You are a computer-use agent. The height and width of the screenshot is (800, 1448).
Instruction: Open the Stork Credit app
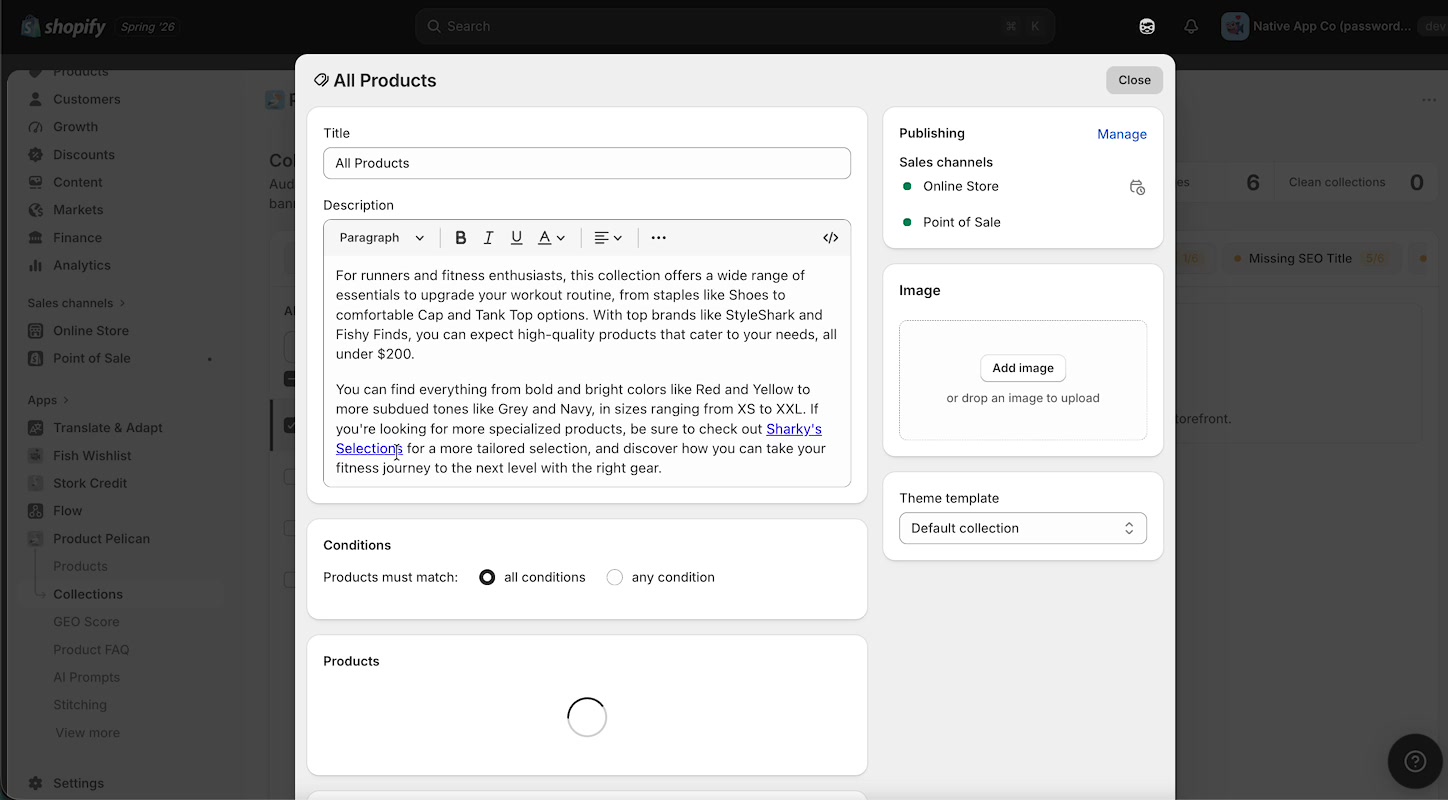[x=90, y=483]
